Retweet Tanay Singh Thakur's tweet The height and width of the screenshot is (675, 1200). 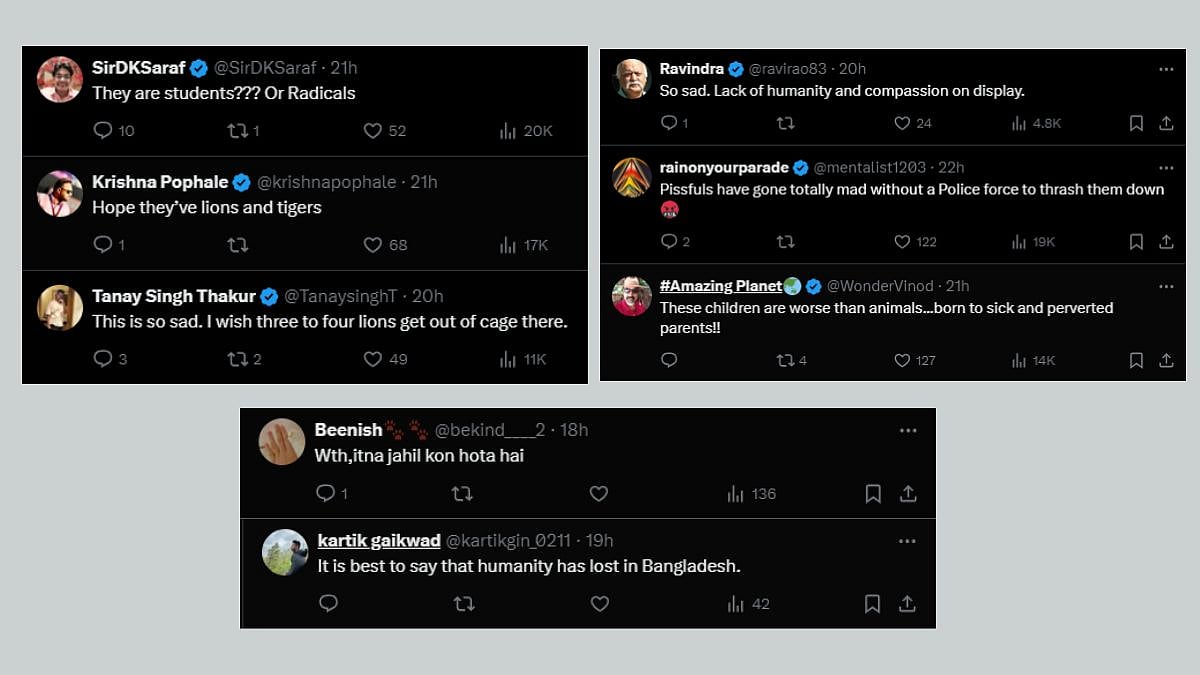pos(237,359)
